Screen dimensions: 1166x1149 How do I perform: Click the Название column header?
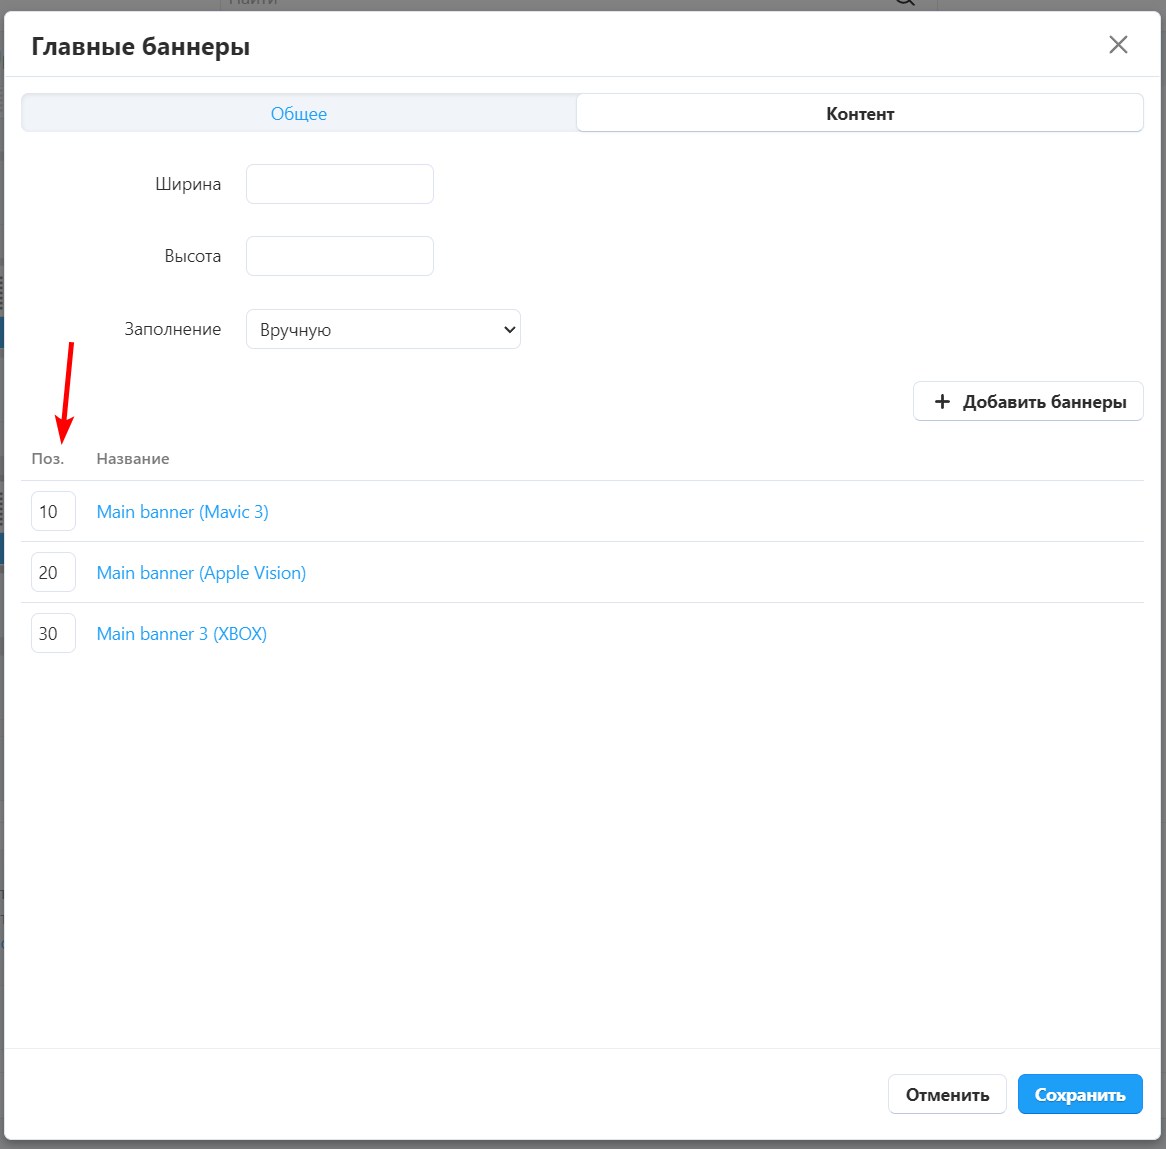pyautogui.click(x=132, y=459)
